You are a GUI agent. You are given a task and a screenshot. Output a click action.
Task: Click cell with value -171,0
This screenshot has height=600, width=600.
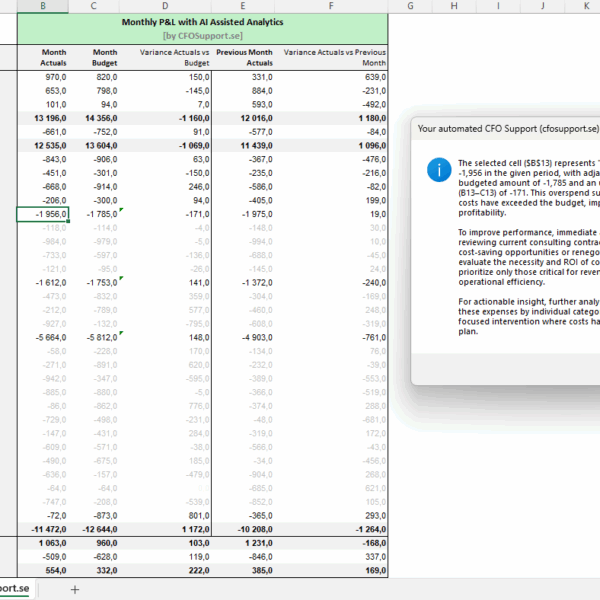click(165, 214)
